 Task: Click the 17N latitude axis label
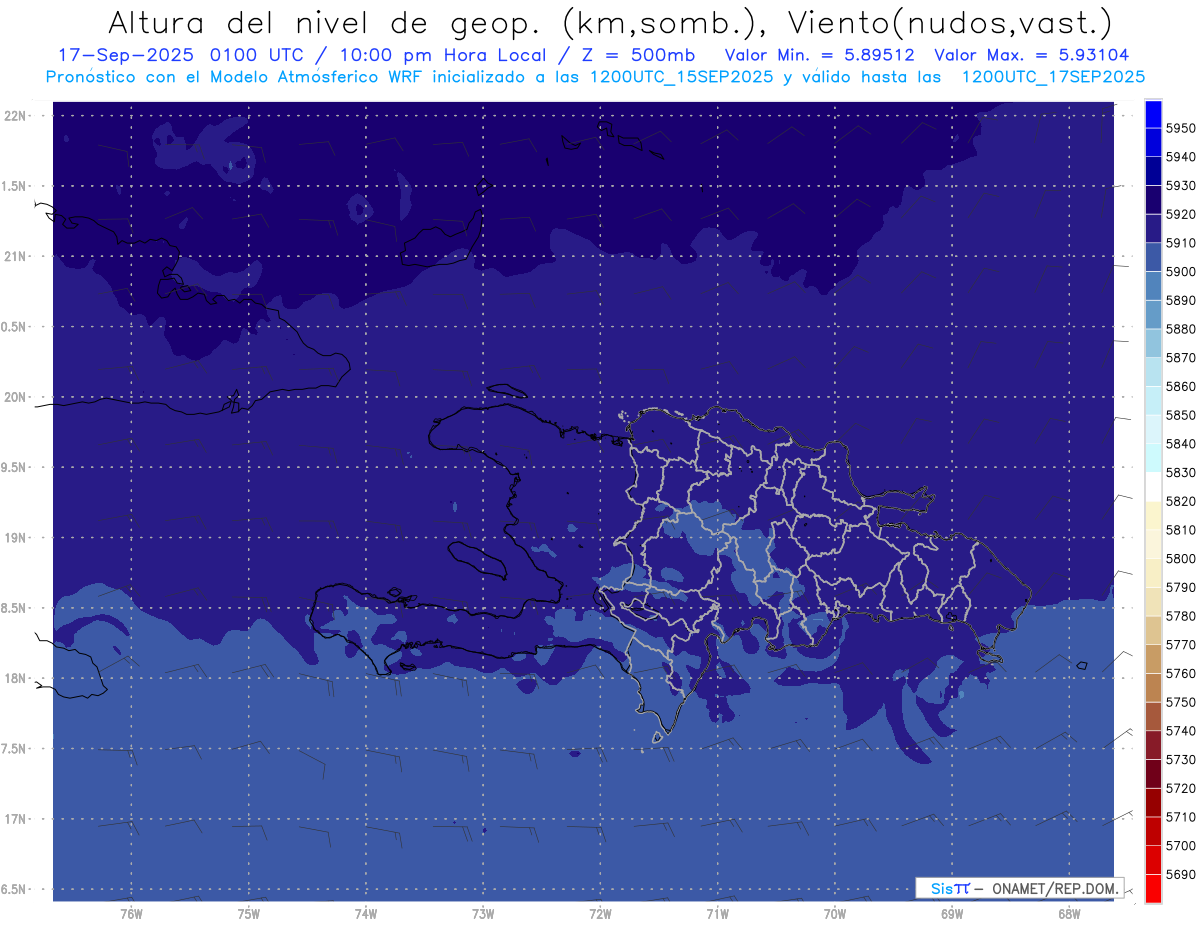(x=18, y=819)
